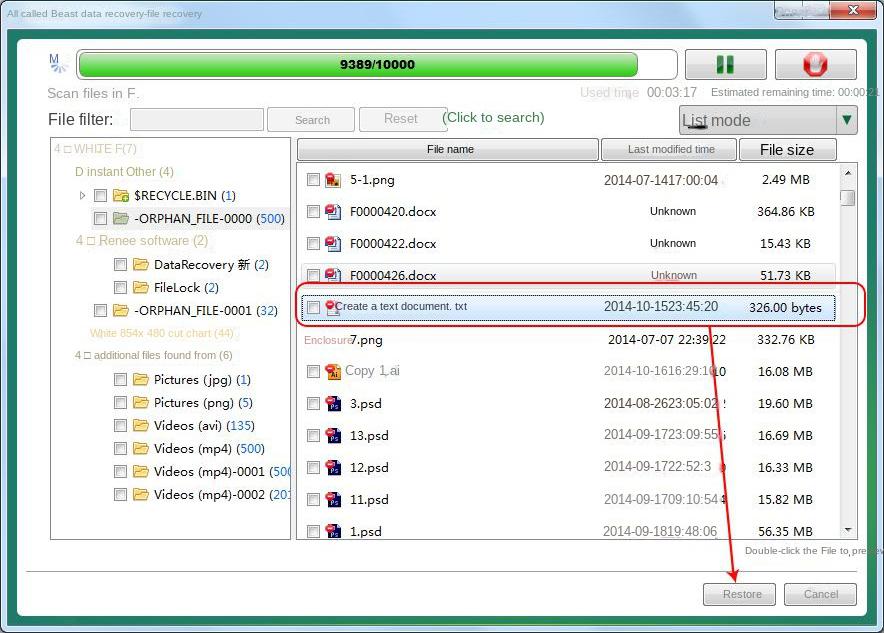Click the Word document icon for F0000420.docx
Screen dimensions: 884x633
[330, 212]
